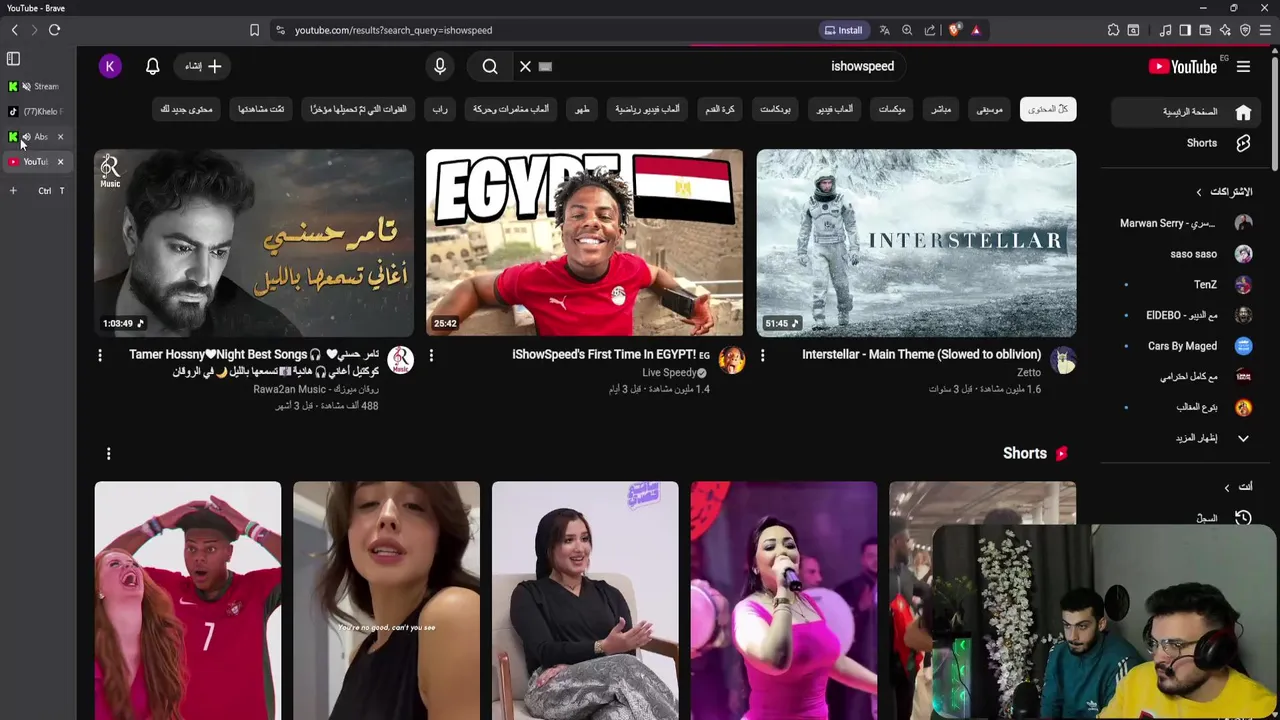
Task: Open saso saso channel subscription
Action: (x=1186, y=254)
